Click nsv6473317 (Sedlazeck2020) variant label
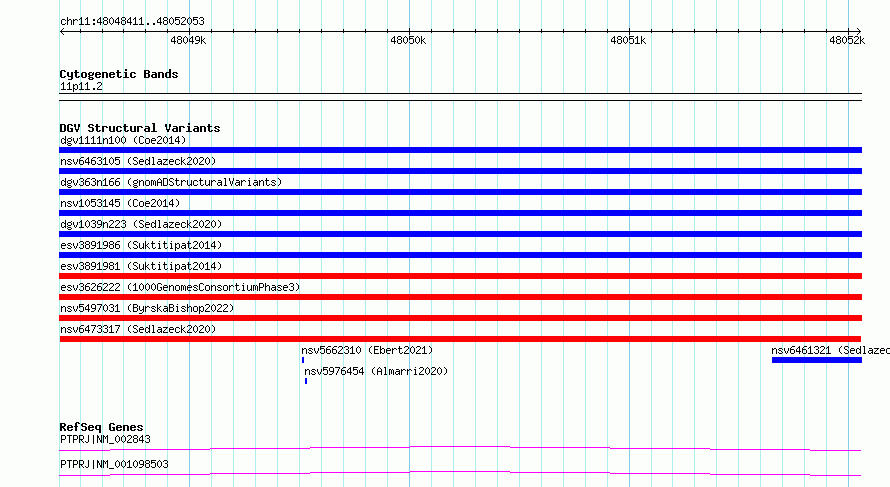Screen dimensions: 890x487 pyautogui.click(x=138, y=329)
